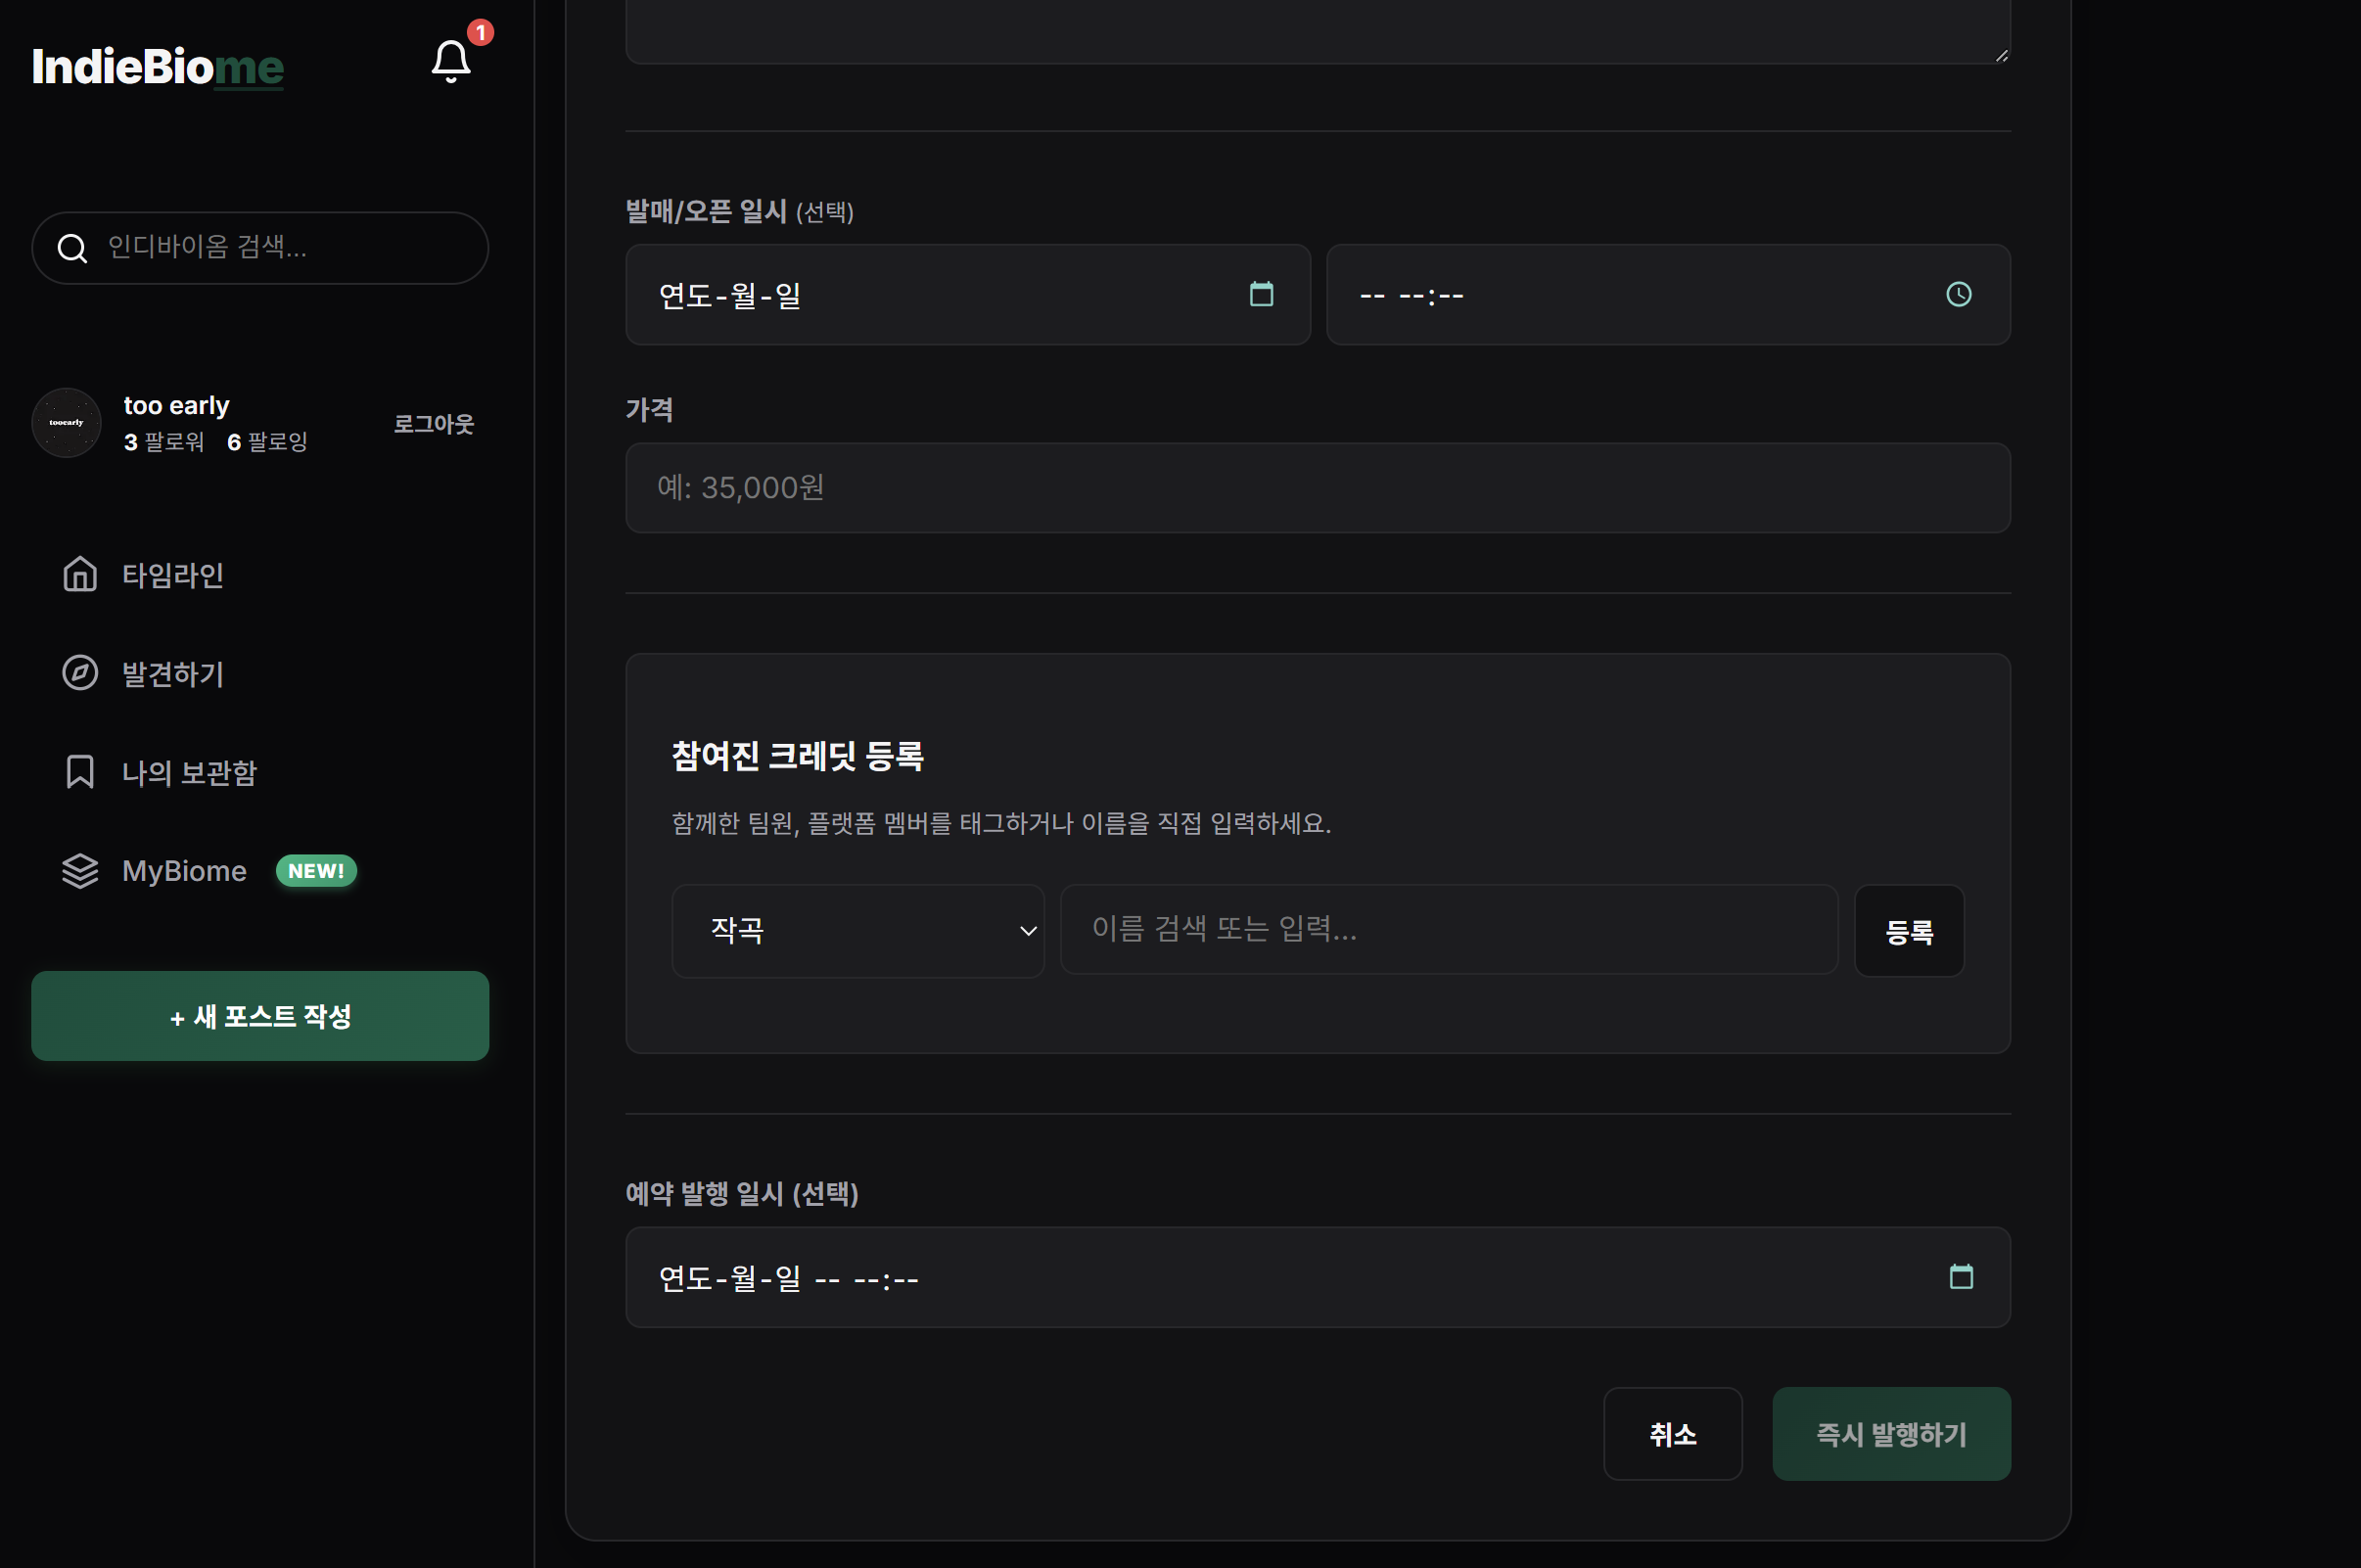
Task: Click the 취소 button
Action: click(x=1672, y=1434)
